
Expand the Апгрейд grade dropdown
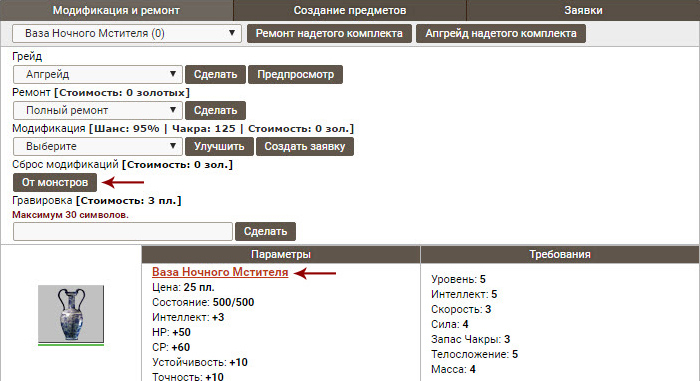pyautogui.click(x=98, y=74)
